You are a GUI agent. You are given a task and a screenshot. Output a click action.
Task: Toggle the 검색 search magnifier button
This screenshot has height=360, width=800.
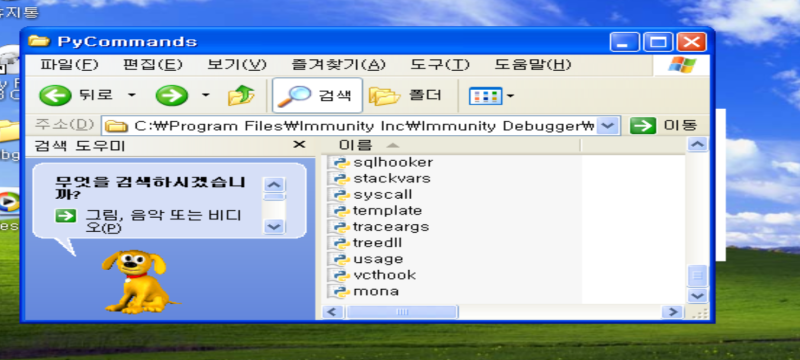[x=317, y=95]
